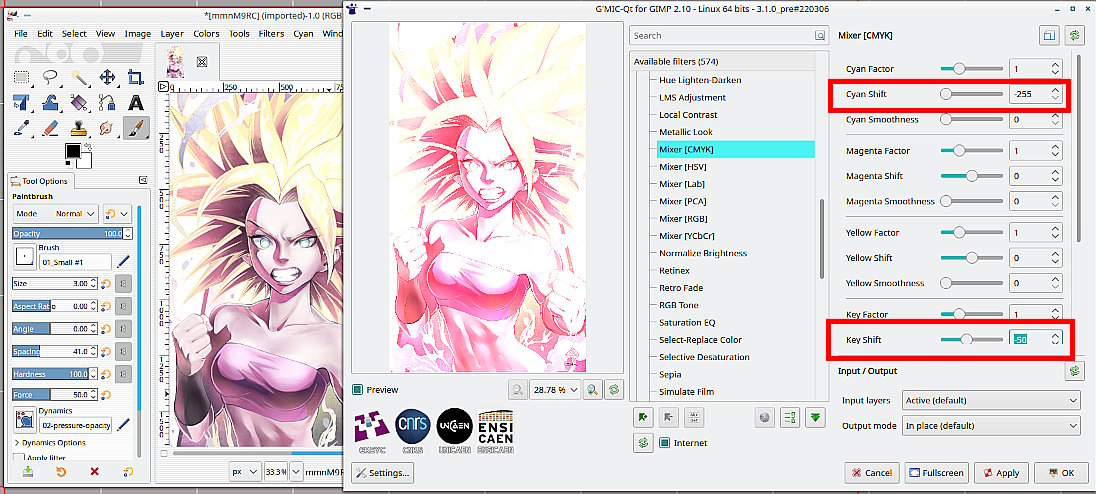Toggle the Preview checkbox in G'MIC
1096x494 pixels.
[x=357, y=389]
